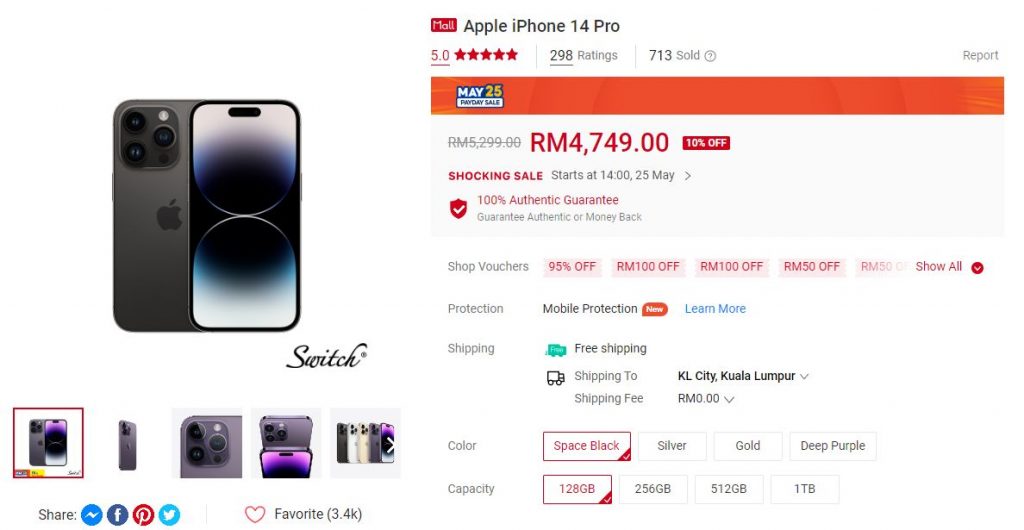This screenshot has height=530, width=1024.
Task: Click the Report link
Action: (x=980, y=55)
